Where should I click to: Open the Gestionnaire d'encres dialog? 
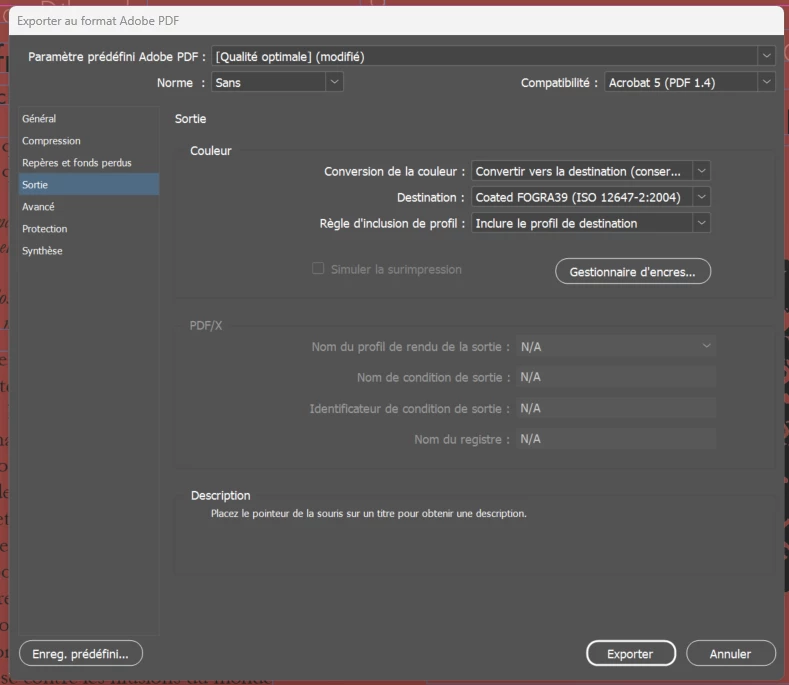pyautogui.click(x=633, y=272)
